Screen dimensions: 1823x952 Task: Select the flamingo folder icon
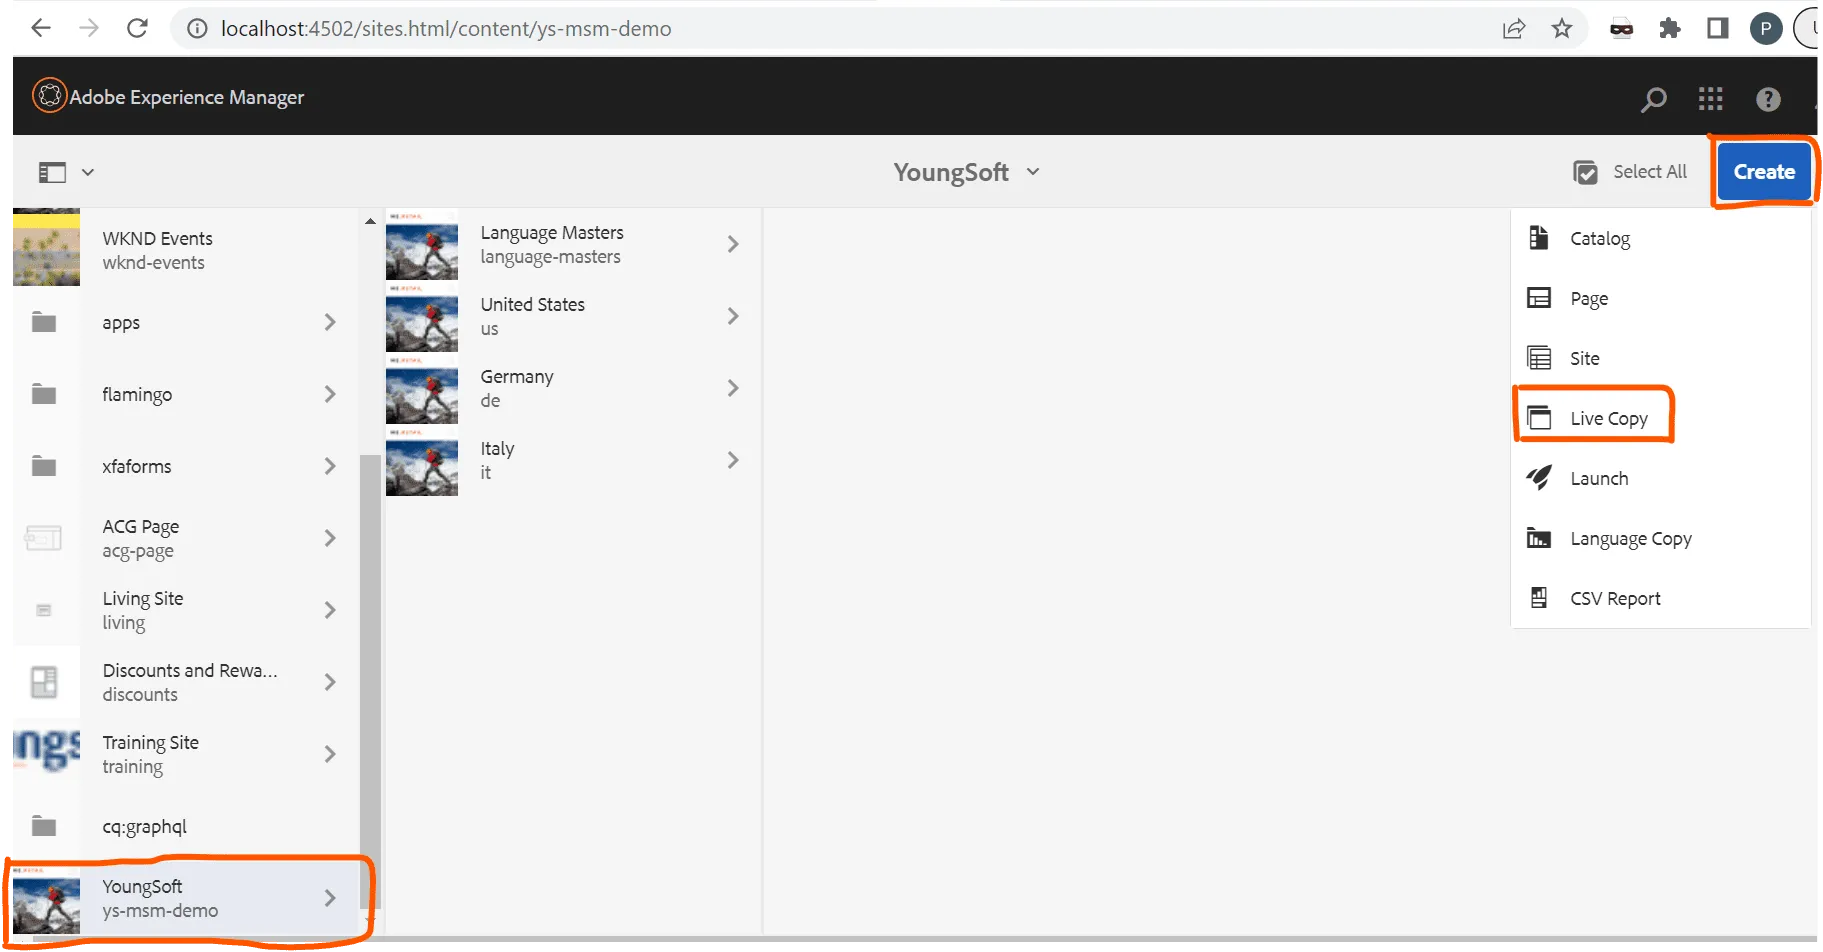pyautogui.click(x=44, y=394)
